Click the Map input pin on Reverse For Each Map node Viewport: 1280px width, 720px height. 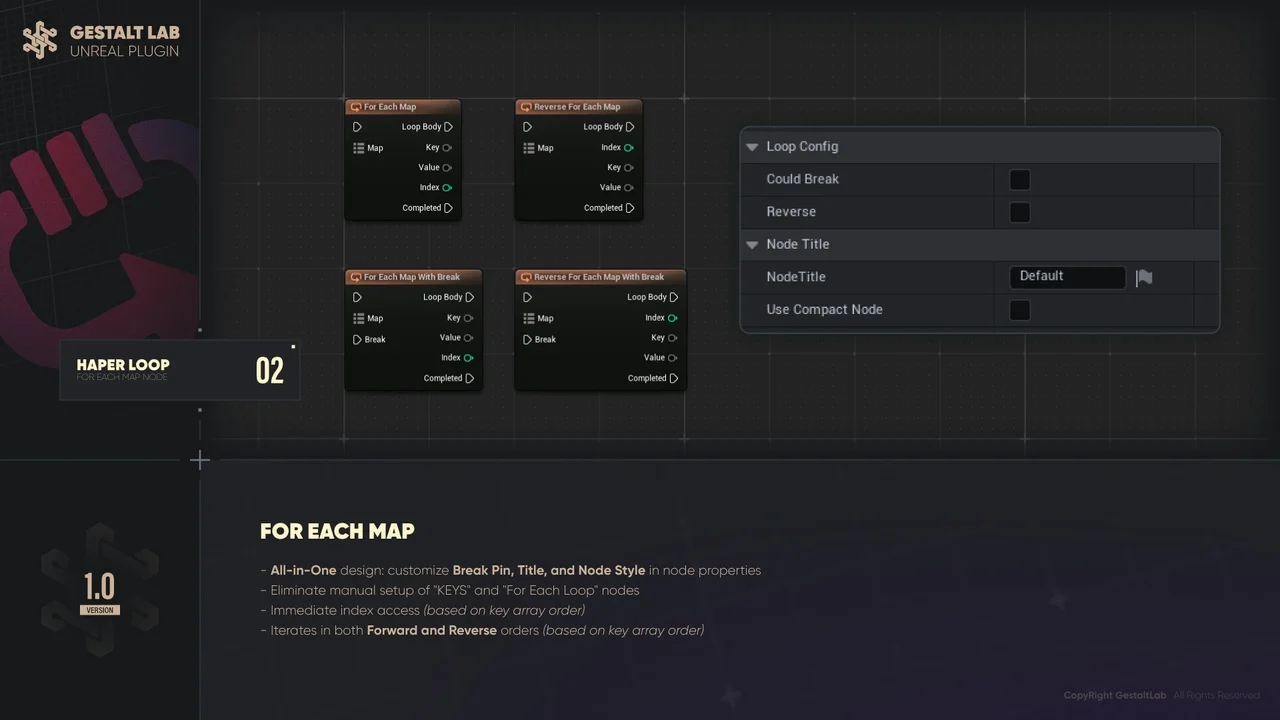528,148
